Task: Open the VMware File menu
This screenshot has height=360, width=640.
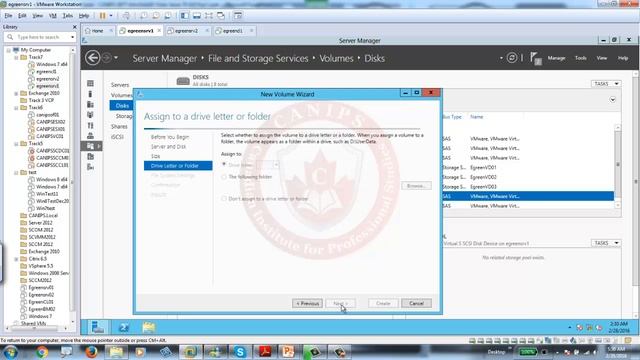Action: point(9,16)
